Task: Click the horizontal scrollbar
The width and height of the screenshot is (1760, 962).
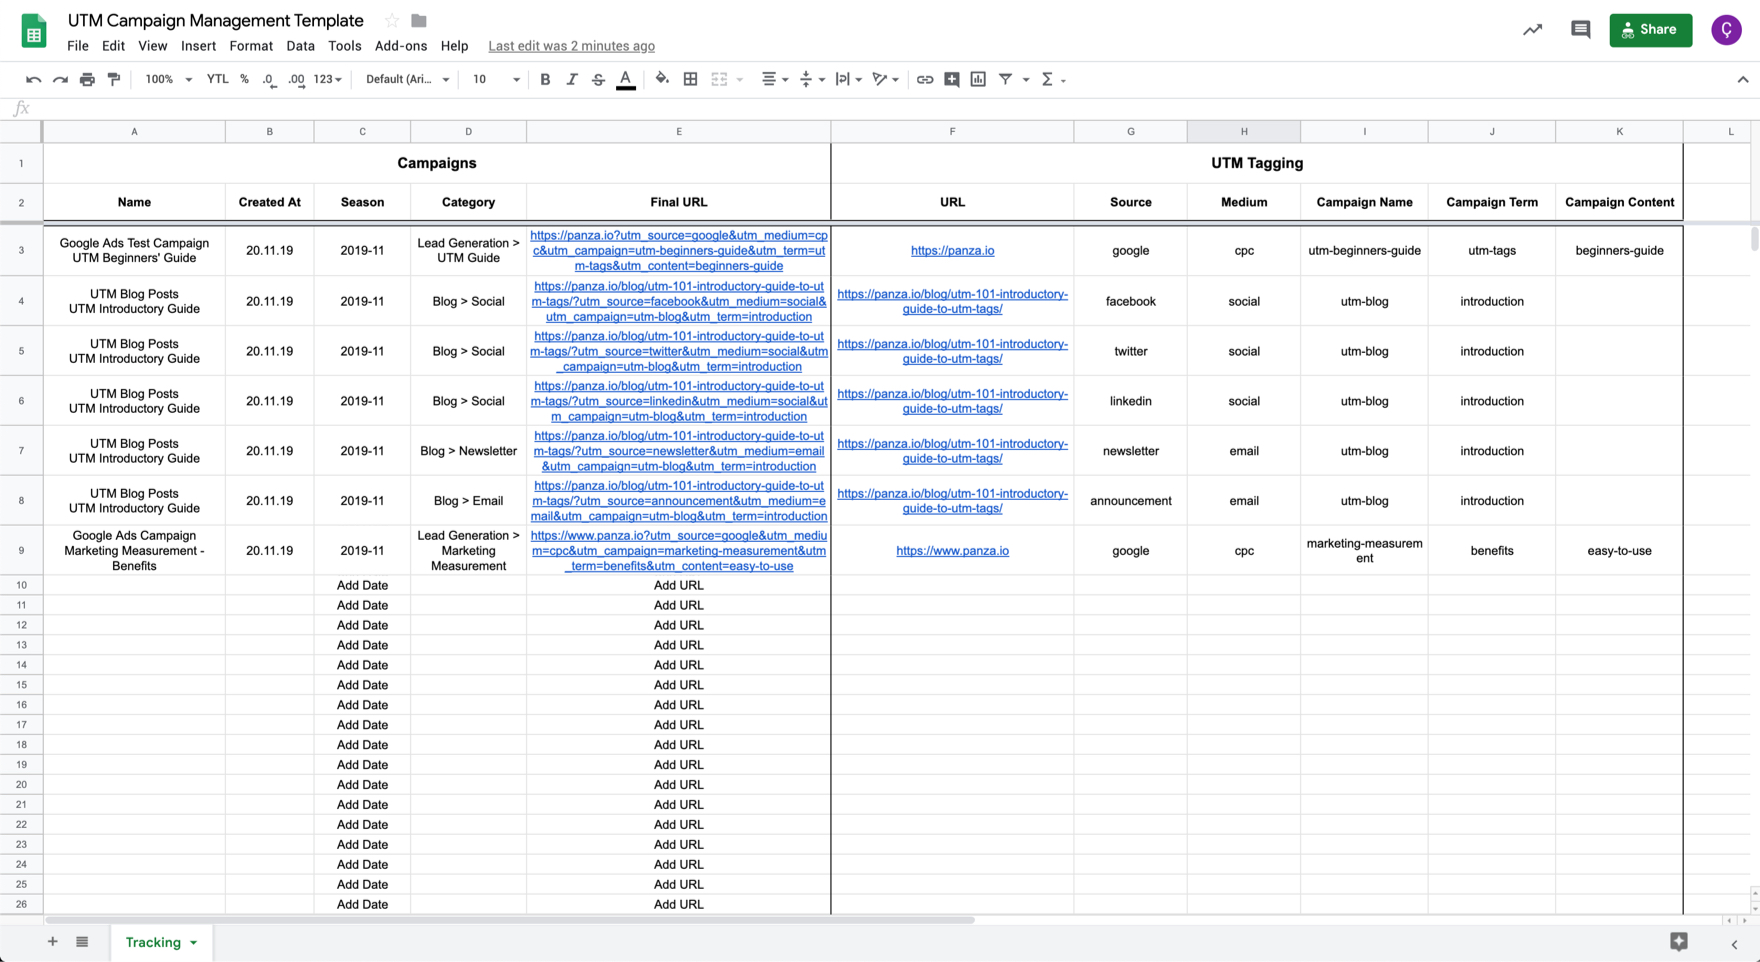Action: [510, 920]
